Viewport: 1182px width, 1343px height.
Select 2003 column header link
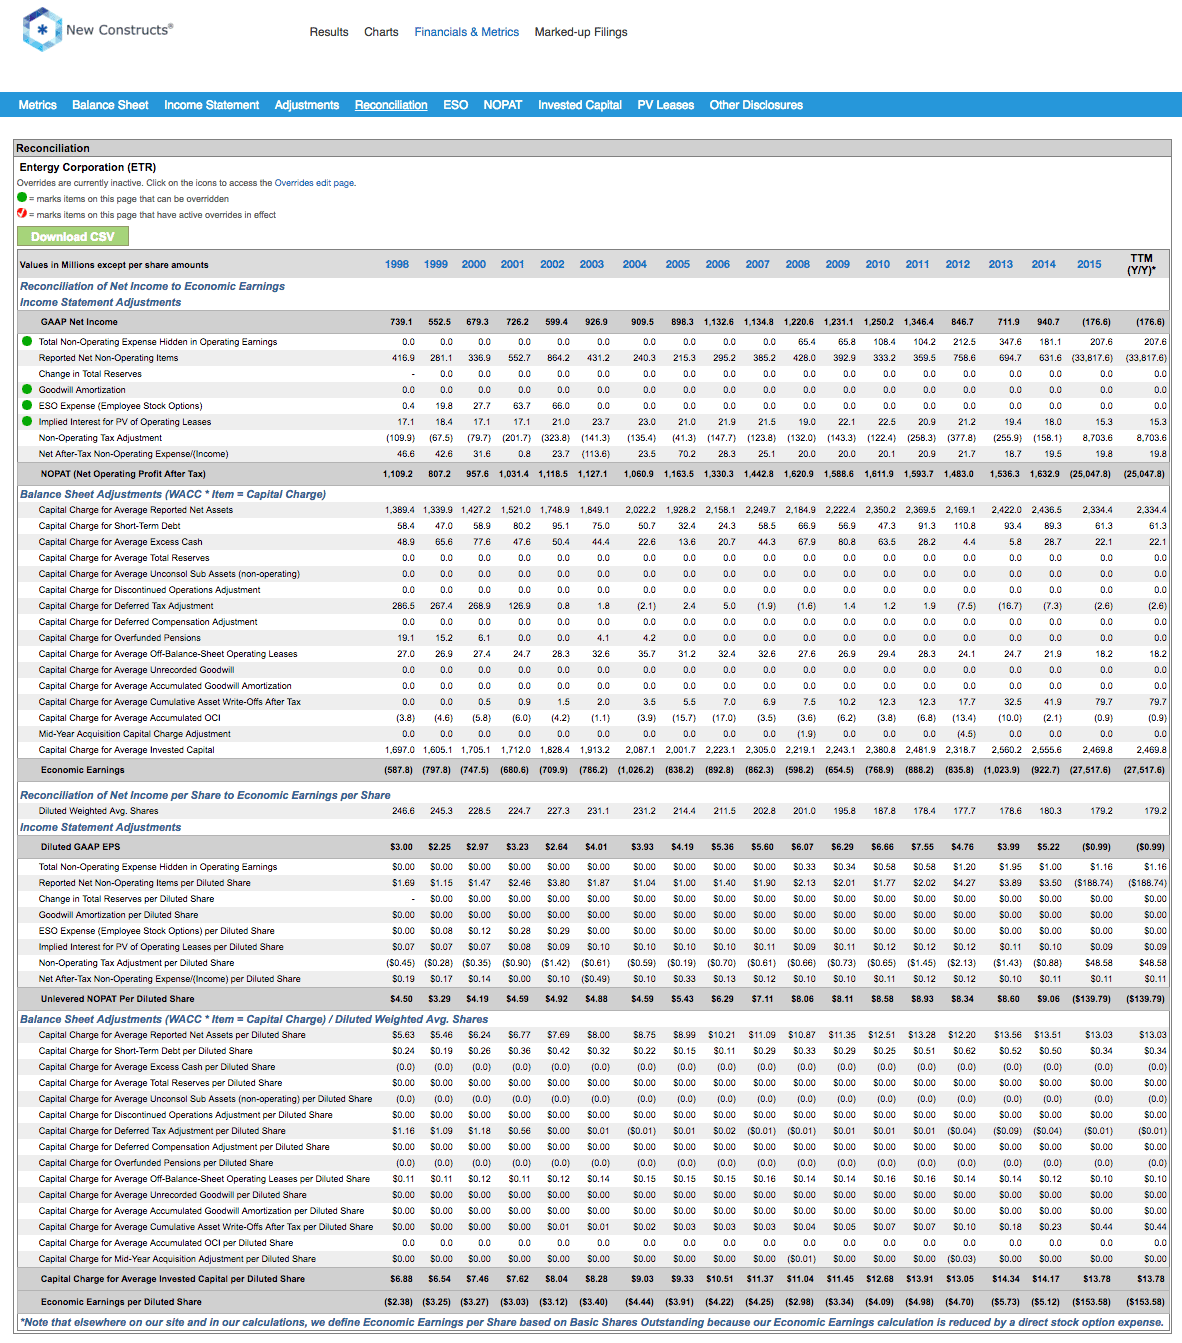click(x=592, y=265)
